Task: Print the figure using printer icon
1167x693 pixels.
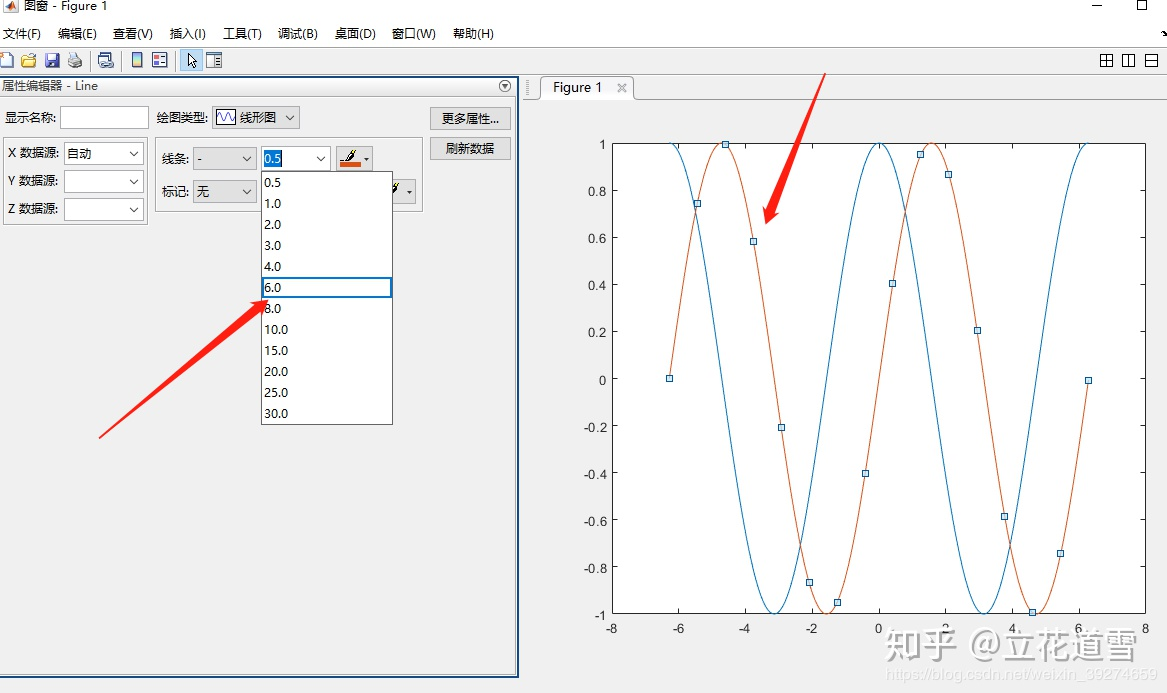Action: (x=74, y=60)
